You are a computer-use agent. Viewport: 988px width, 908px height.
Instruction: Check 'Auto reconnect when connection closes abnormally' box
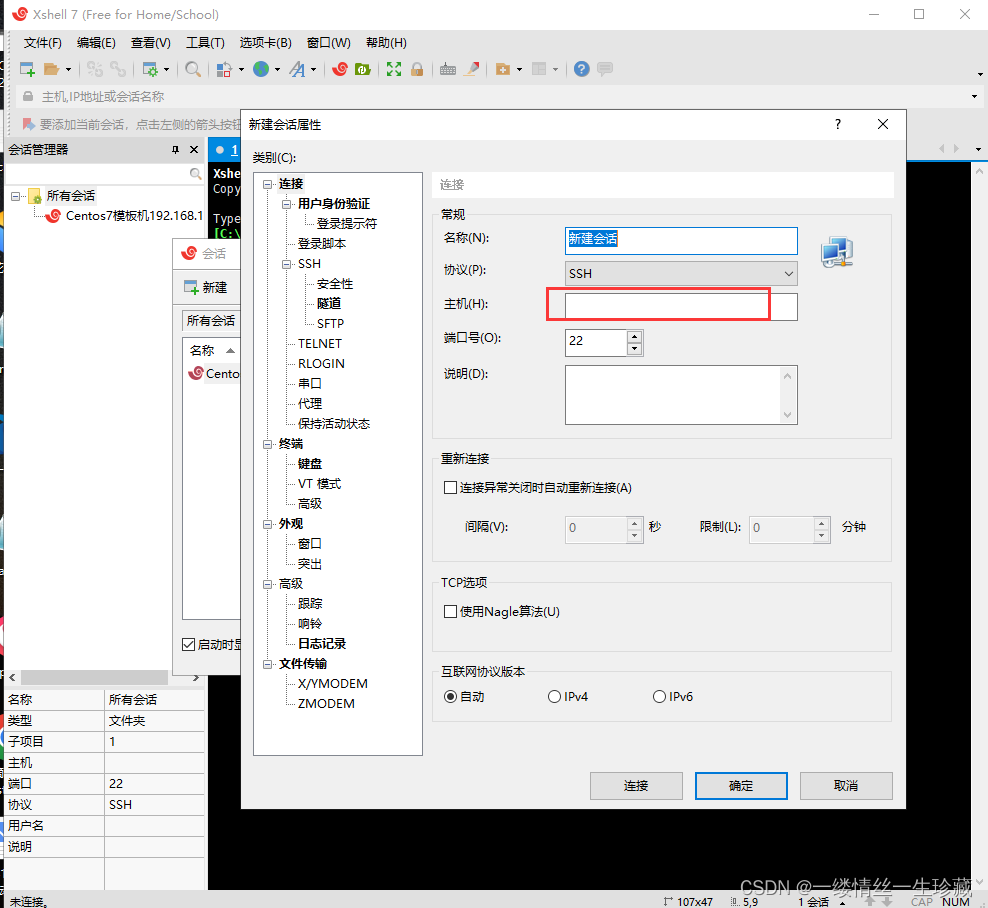point(450,488)
